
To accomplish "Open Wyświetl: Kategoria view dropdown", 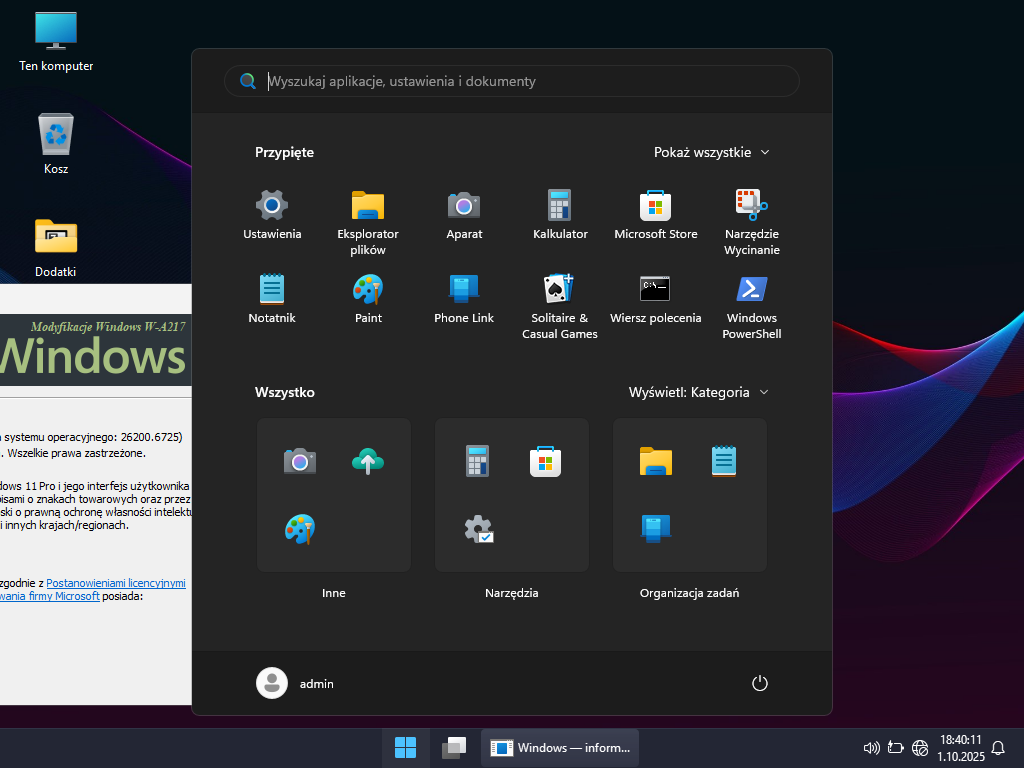I will [x=698, y=392].
